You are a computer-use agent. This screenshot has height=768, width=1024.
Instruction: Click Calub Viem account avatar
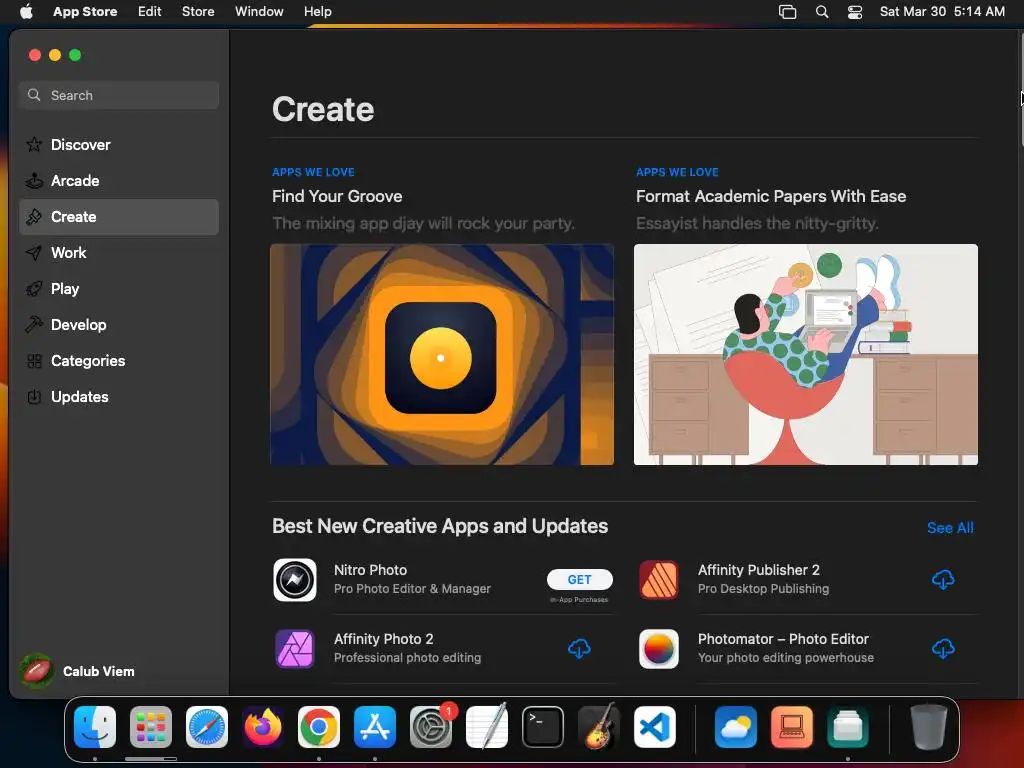tap(37, 671)
